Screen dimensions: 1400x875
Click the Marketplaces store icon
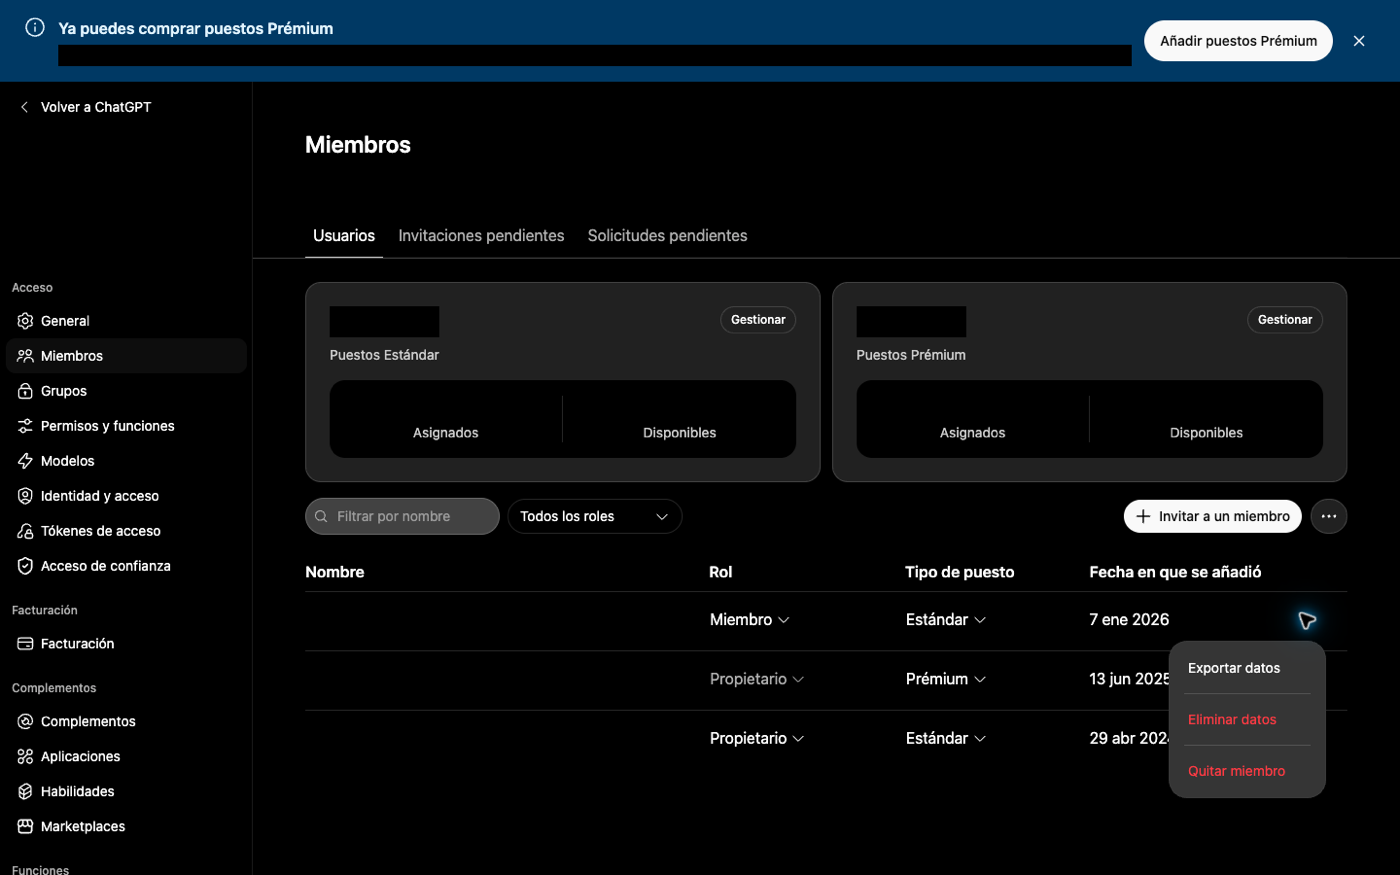coord(25,826)
